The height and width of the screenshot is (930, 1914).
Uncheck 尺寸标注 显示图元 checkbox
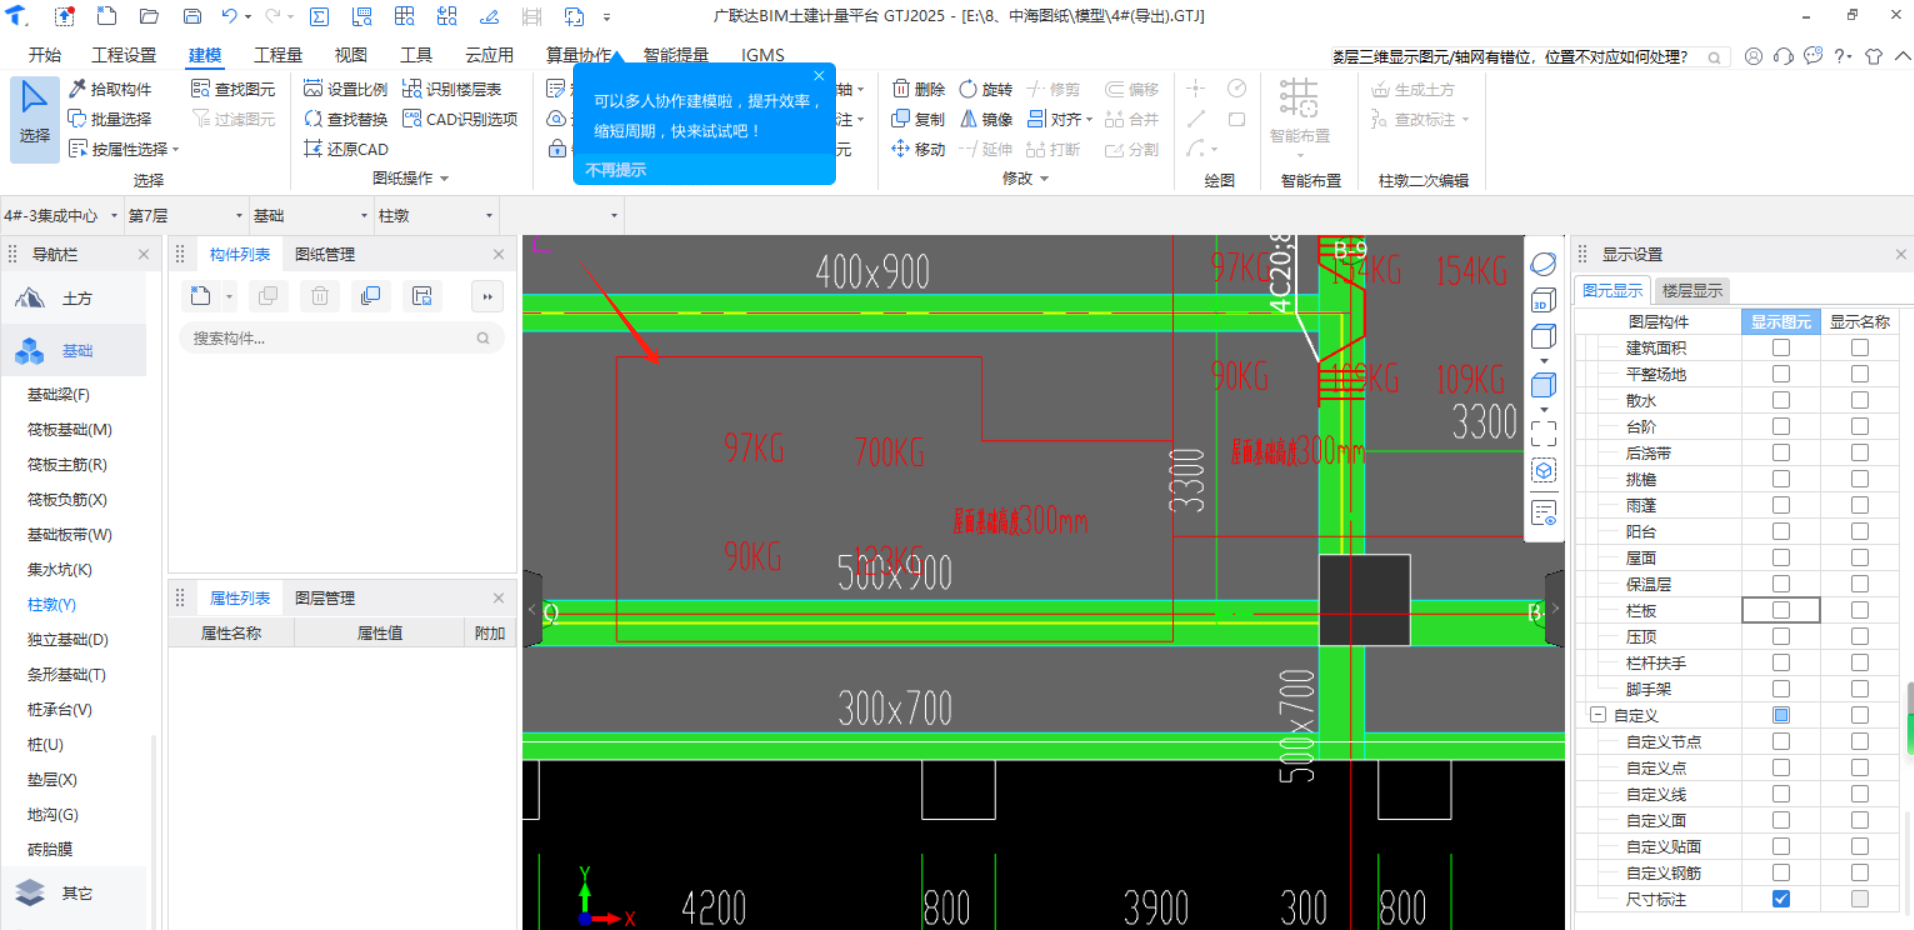point(1781,899)
